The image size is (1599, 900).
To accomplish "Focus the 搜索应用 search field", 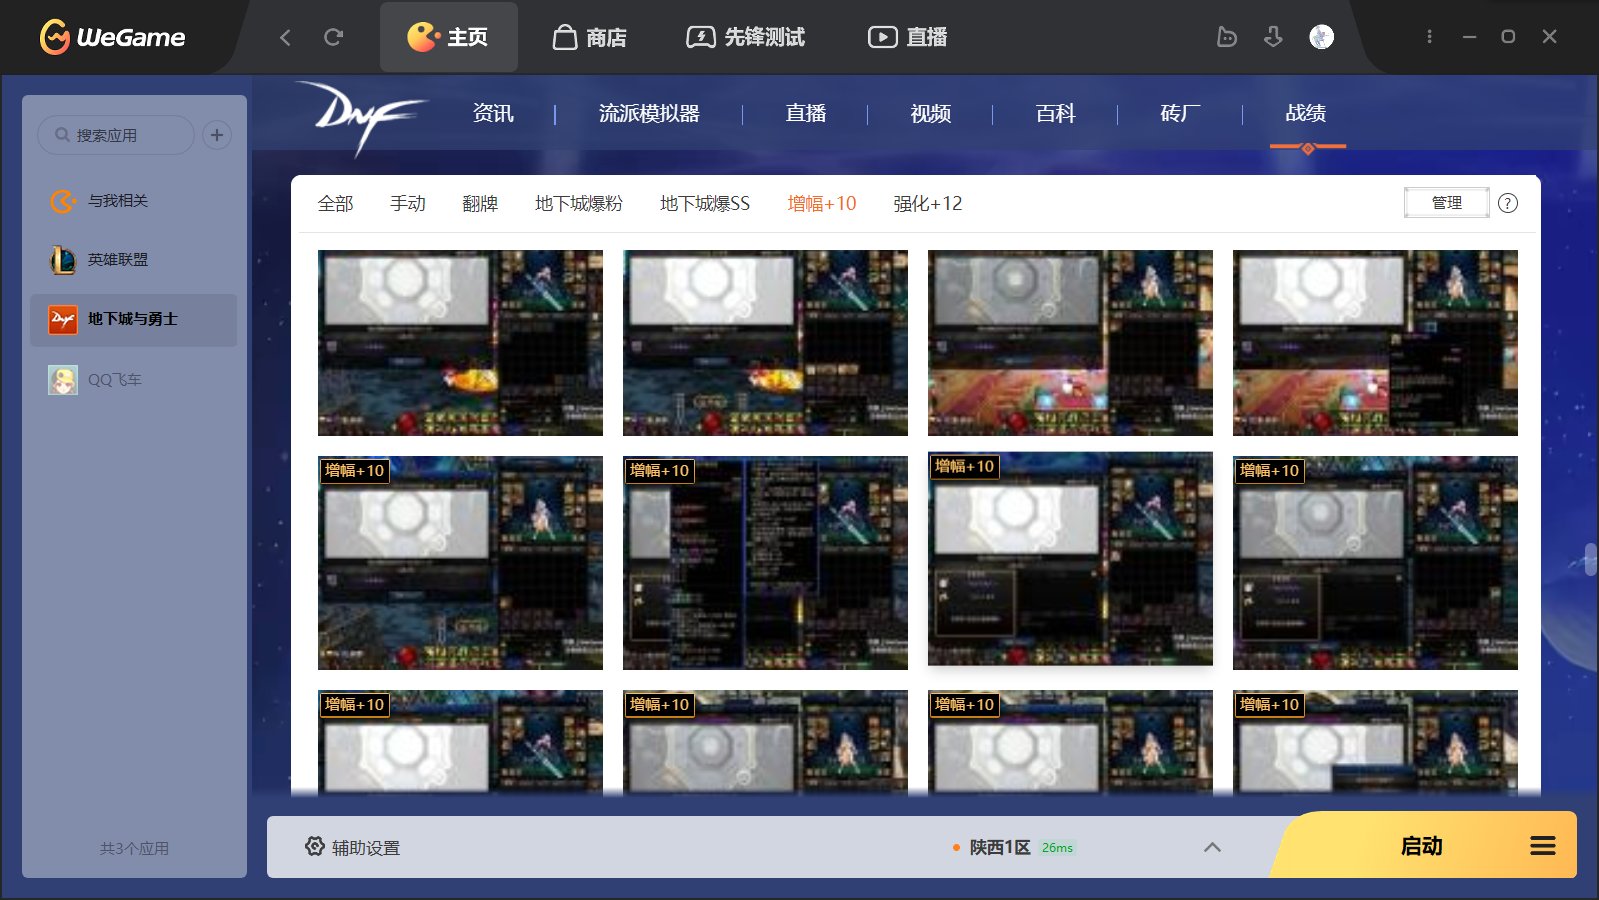I will click(x=116, y=135).
